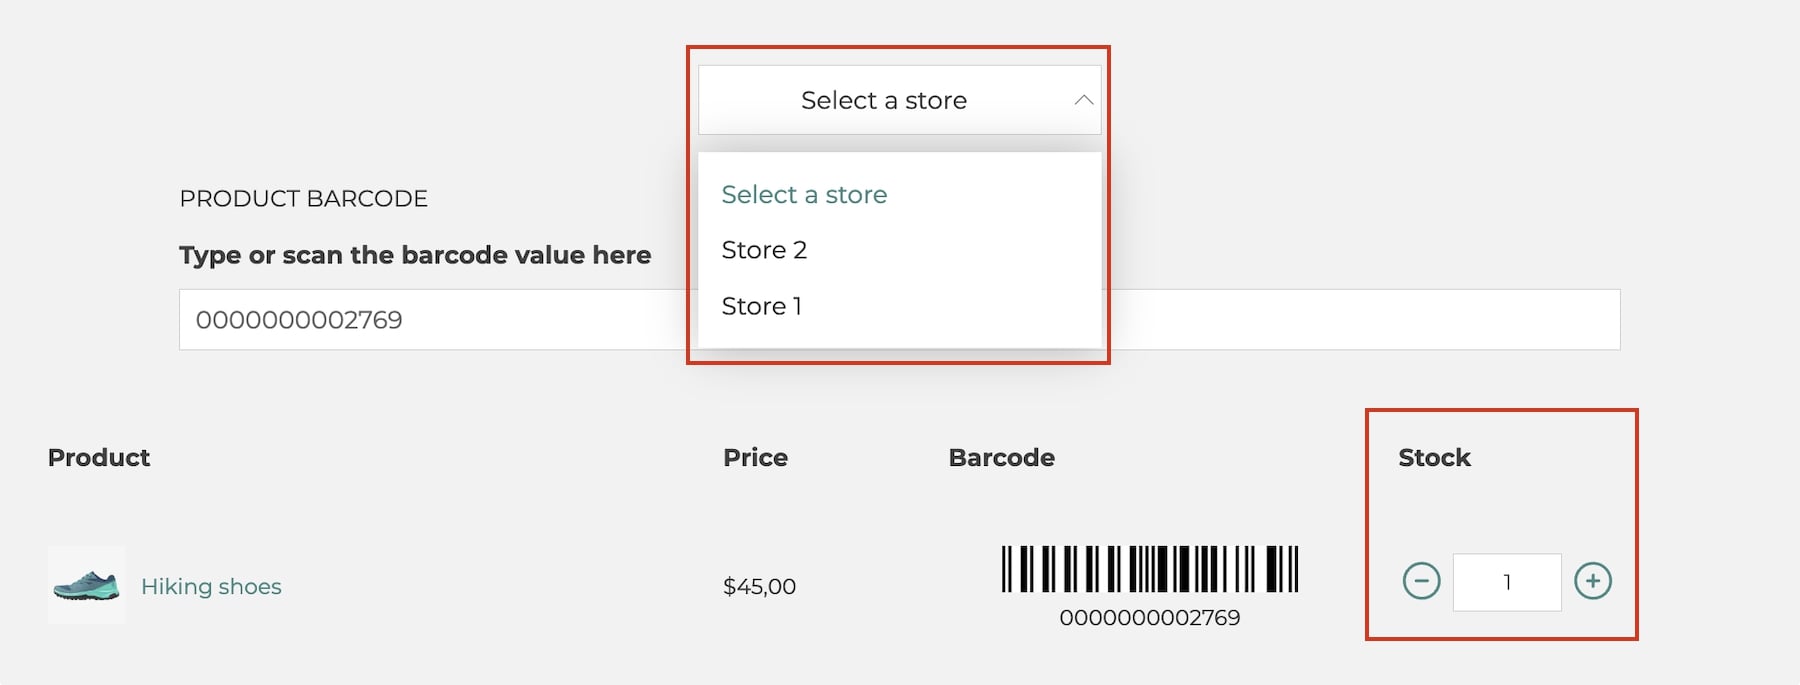Click the 'Type or scan the barcode' label
The image size is (1800, 685).
[x=415, y=255]
